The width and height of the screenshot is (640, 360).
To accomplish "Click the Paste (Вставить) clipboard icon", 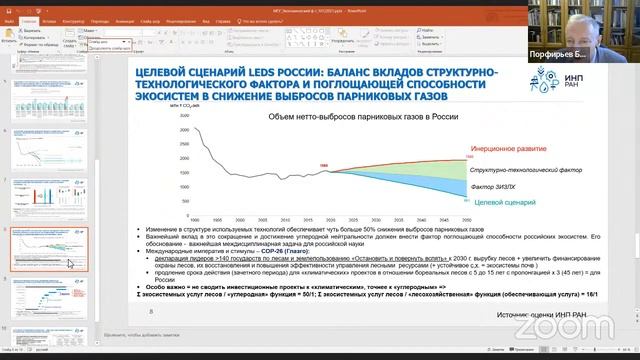I will (9, 34).
